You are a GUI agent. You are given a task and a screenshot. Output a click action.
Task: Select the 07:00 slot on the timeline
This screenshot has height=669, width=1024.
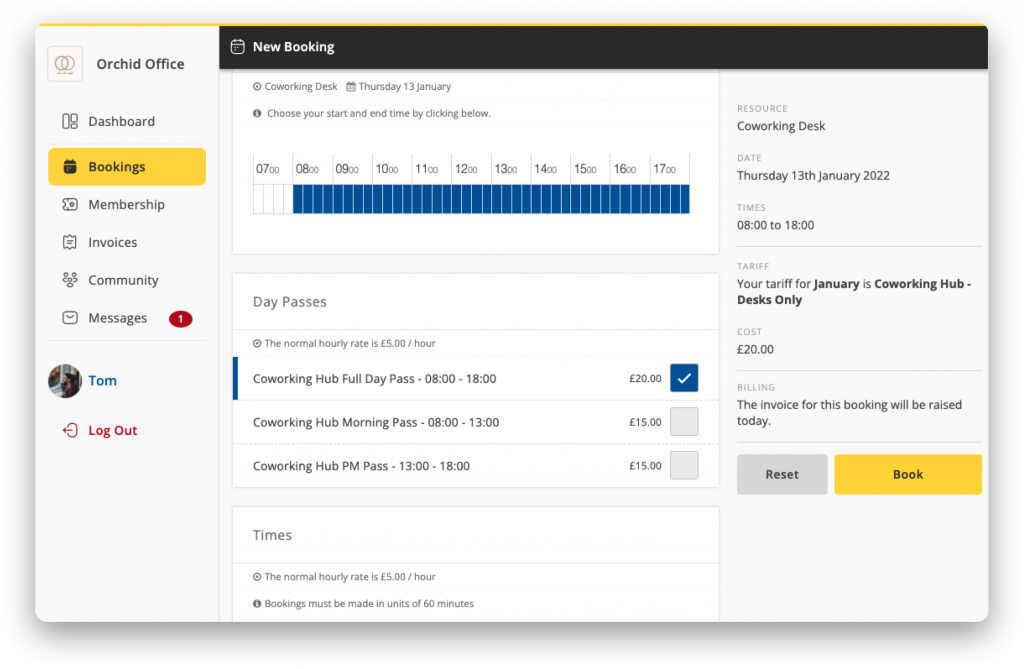coord(273,199)
